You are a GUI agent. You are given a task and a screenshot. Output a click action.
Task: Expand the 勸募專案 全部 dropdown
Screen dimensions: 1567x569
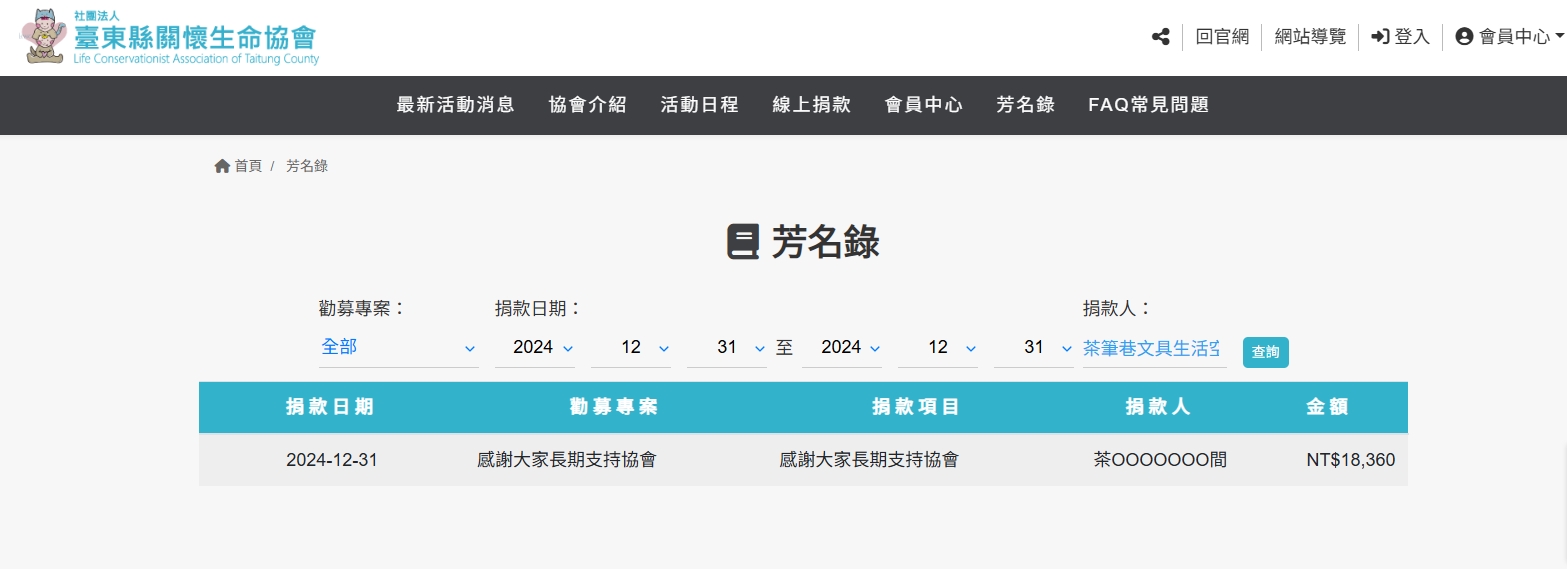pyautogui.click(x=398, y=348)
